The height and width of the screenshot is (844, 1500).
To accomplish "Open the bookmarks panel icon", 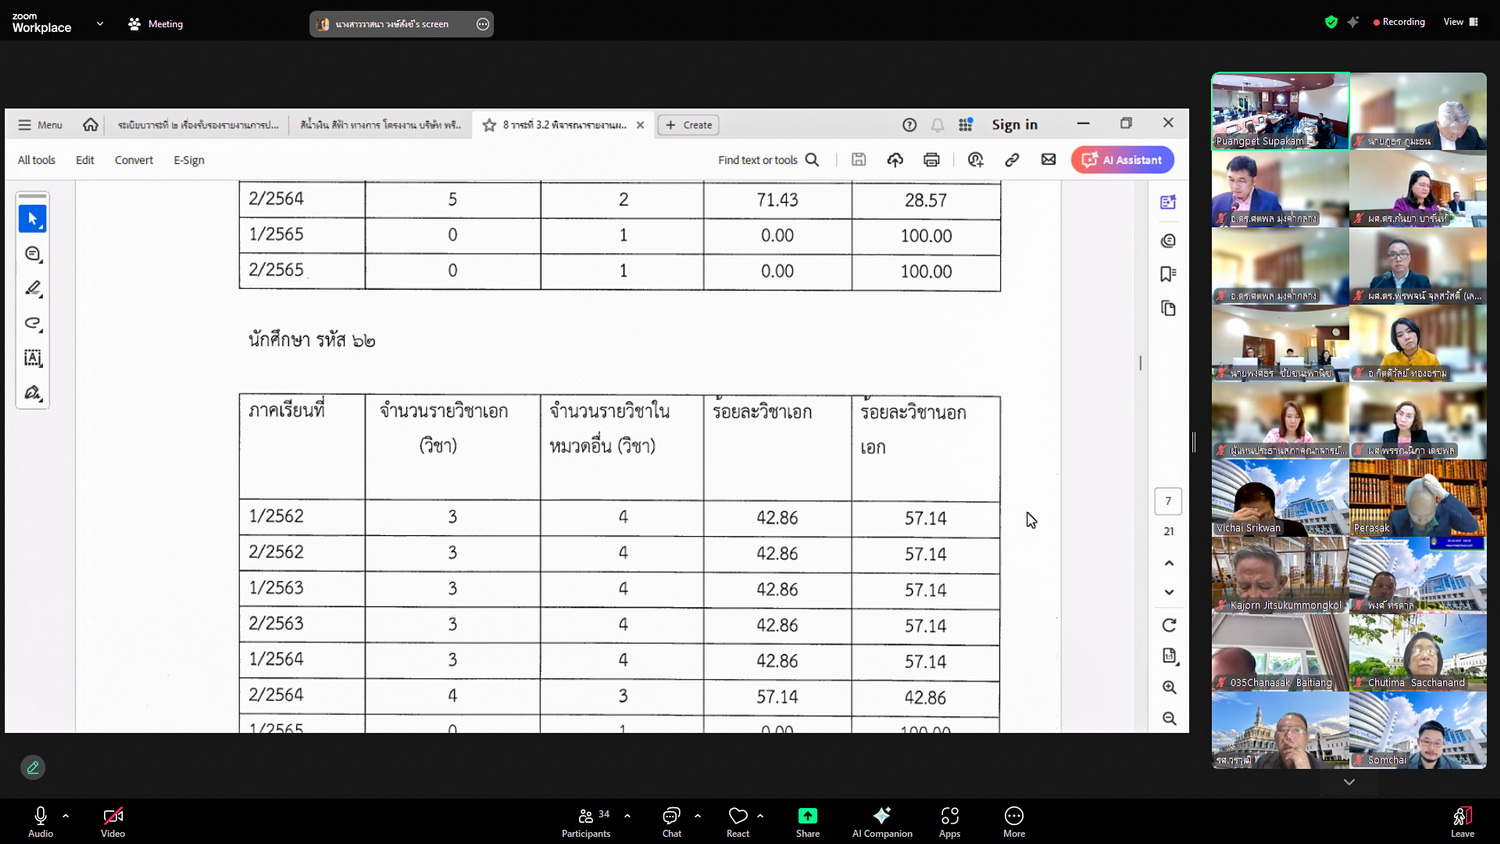I will (1168, 274).
